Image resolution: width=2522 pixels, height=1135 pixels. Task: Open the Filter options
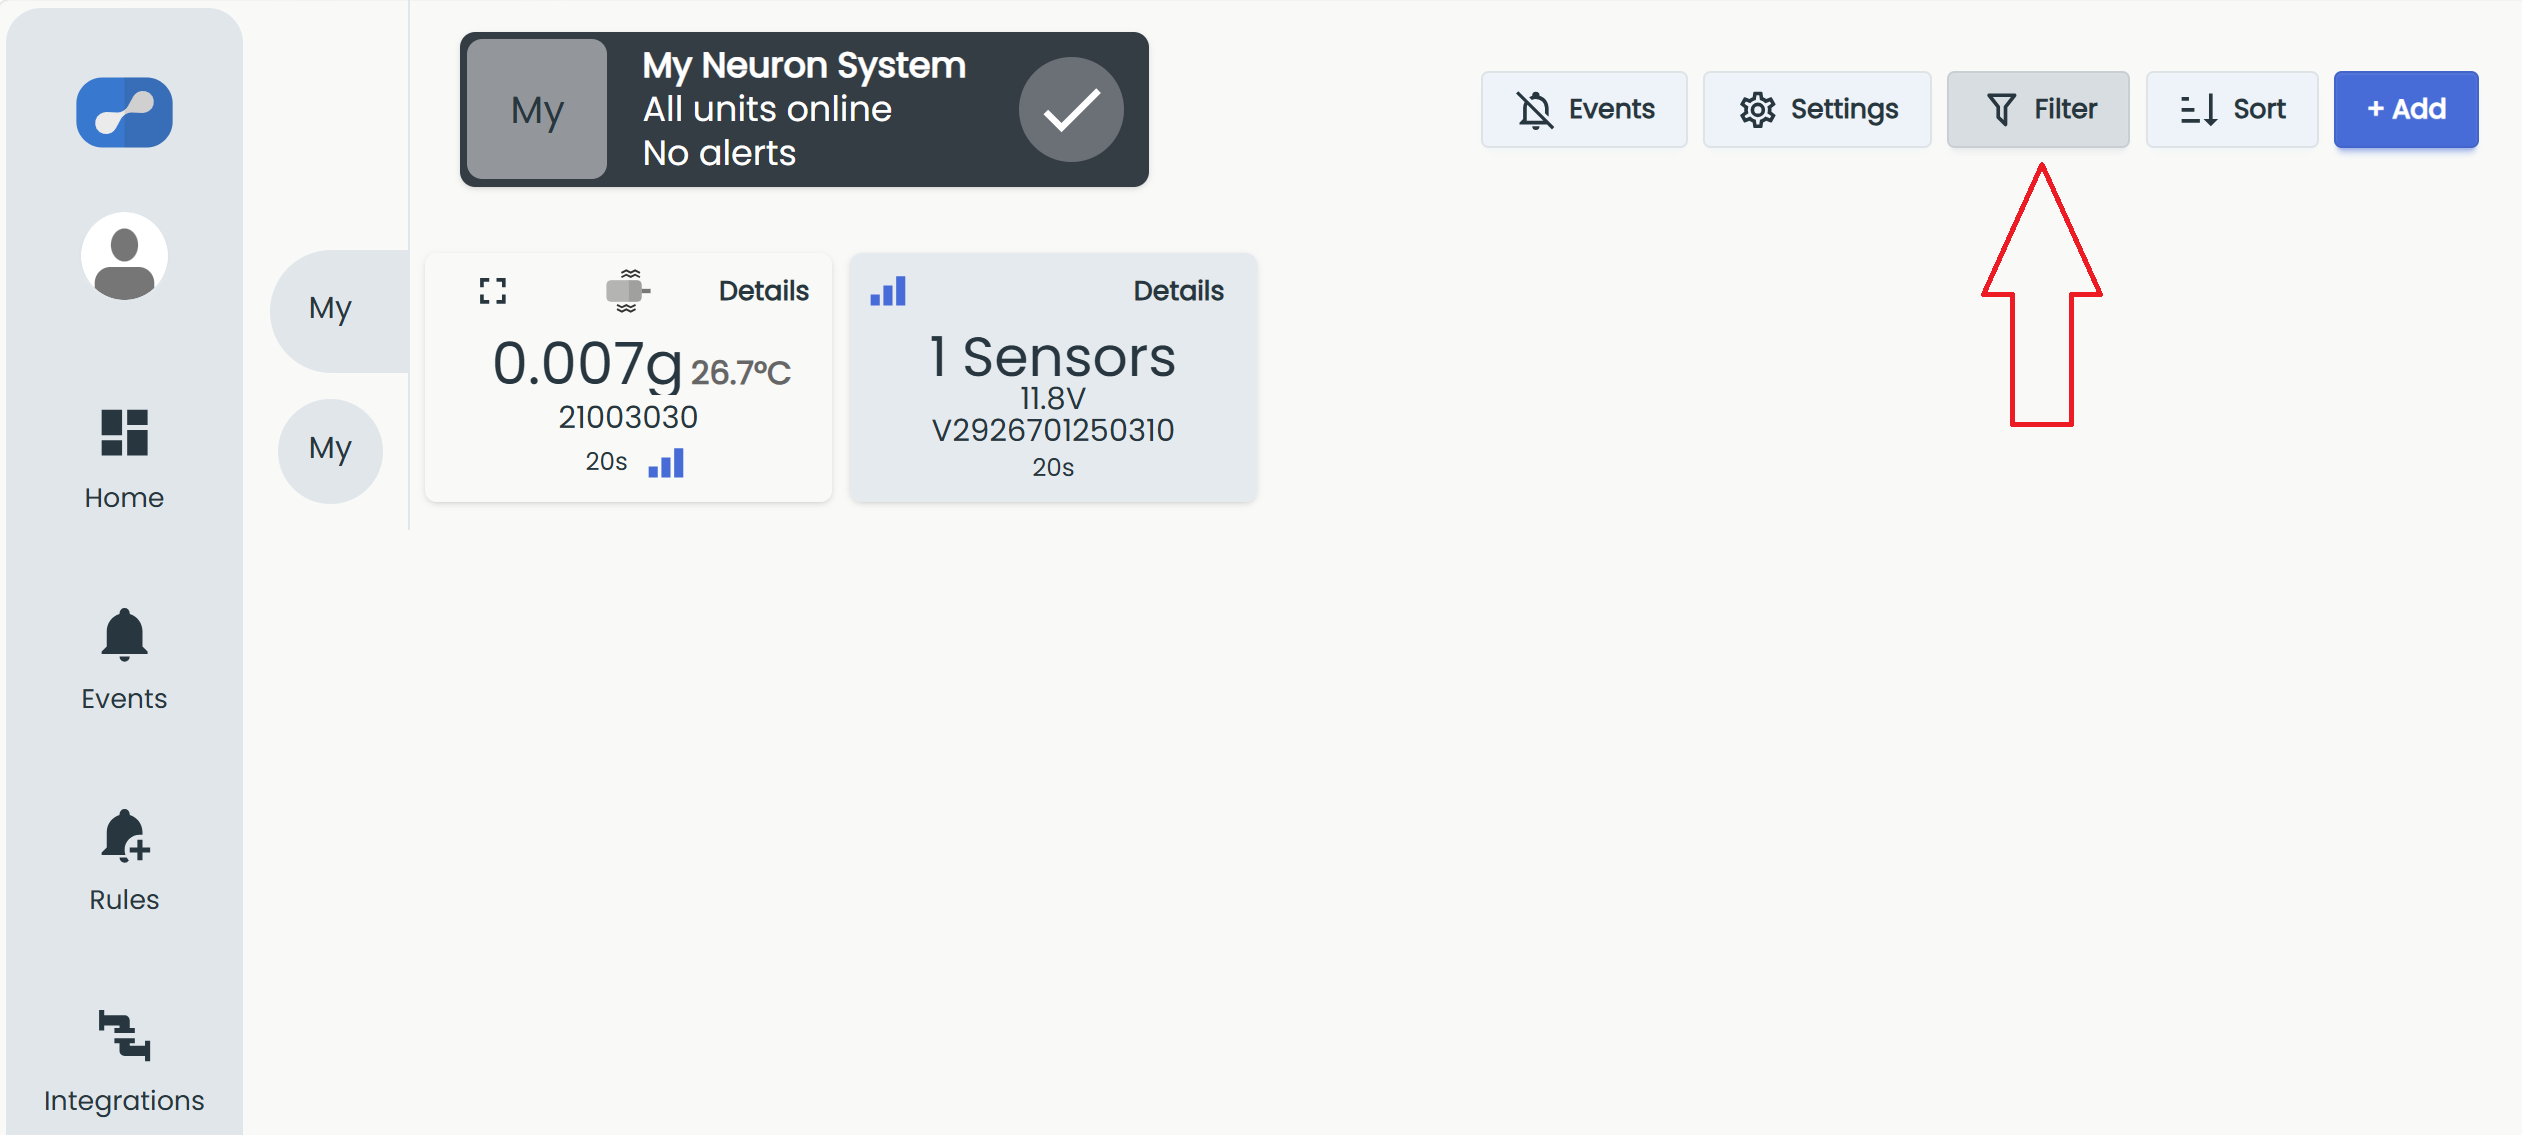[x=2038, y=109]
